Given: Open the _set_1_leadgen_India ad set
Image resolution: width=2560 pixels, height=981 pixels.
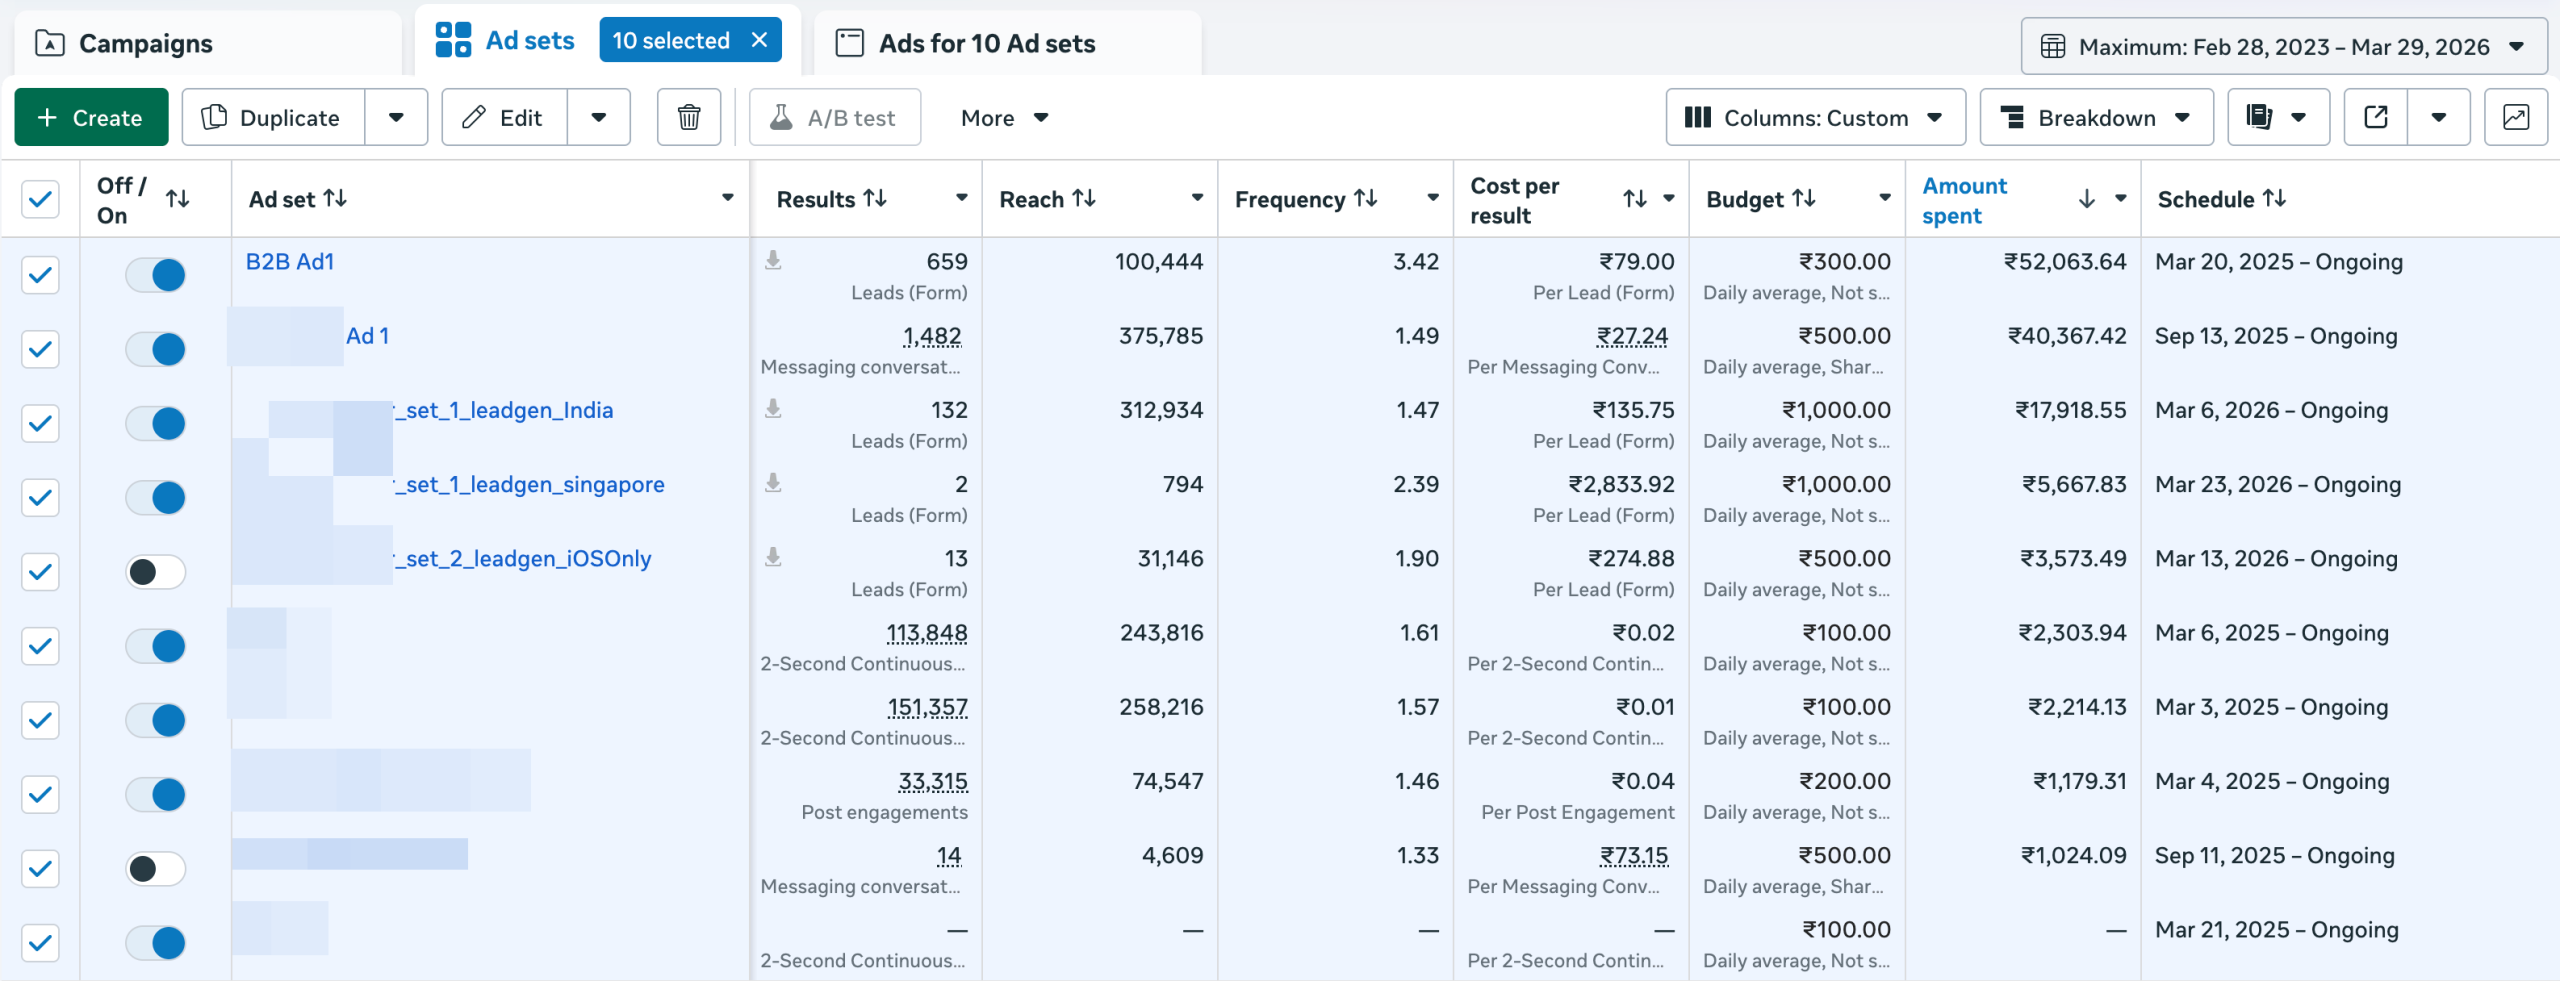Looking at the screenshot, I should tap(503, 409).
